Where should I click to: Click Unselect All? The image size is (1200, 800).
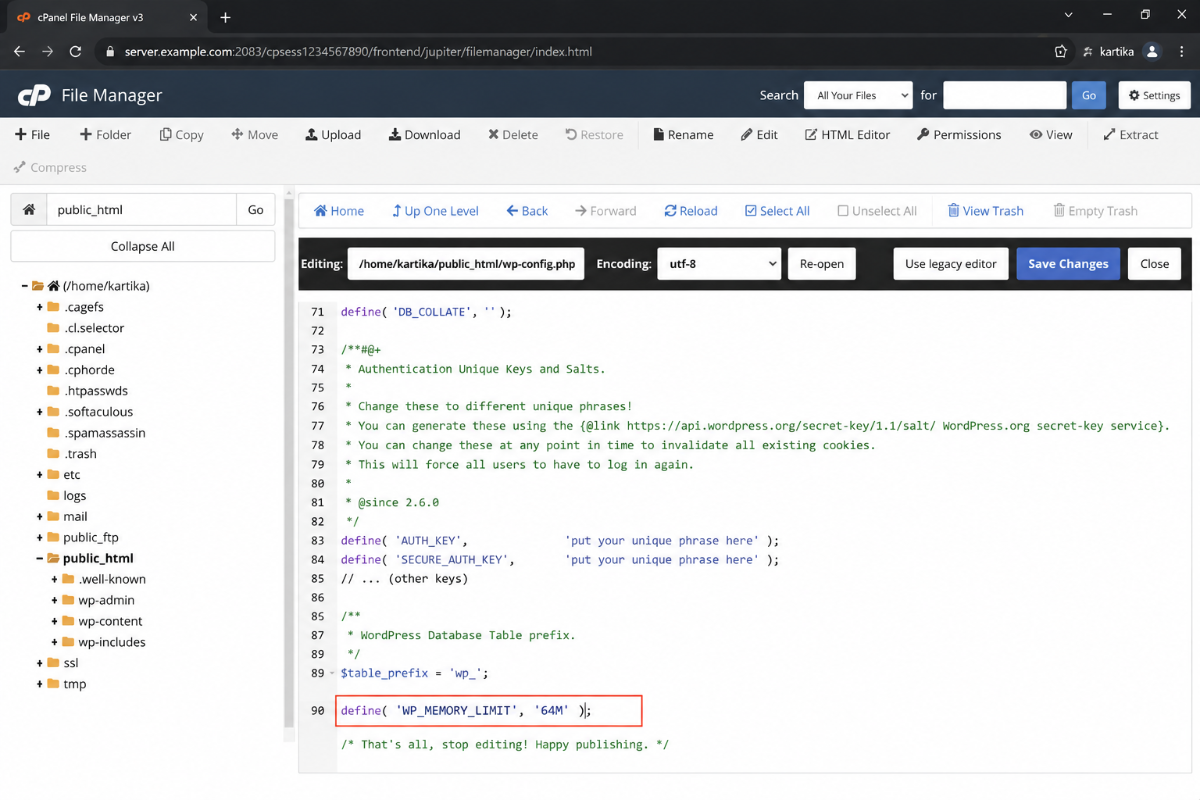(877, 211)
